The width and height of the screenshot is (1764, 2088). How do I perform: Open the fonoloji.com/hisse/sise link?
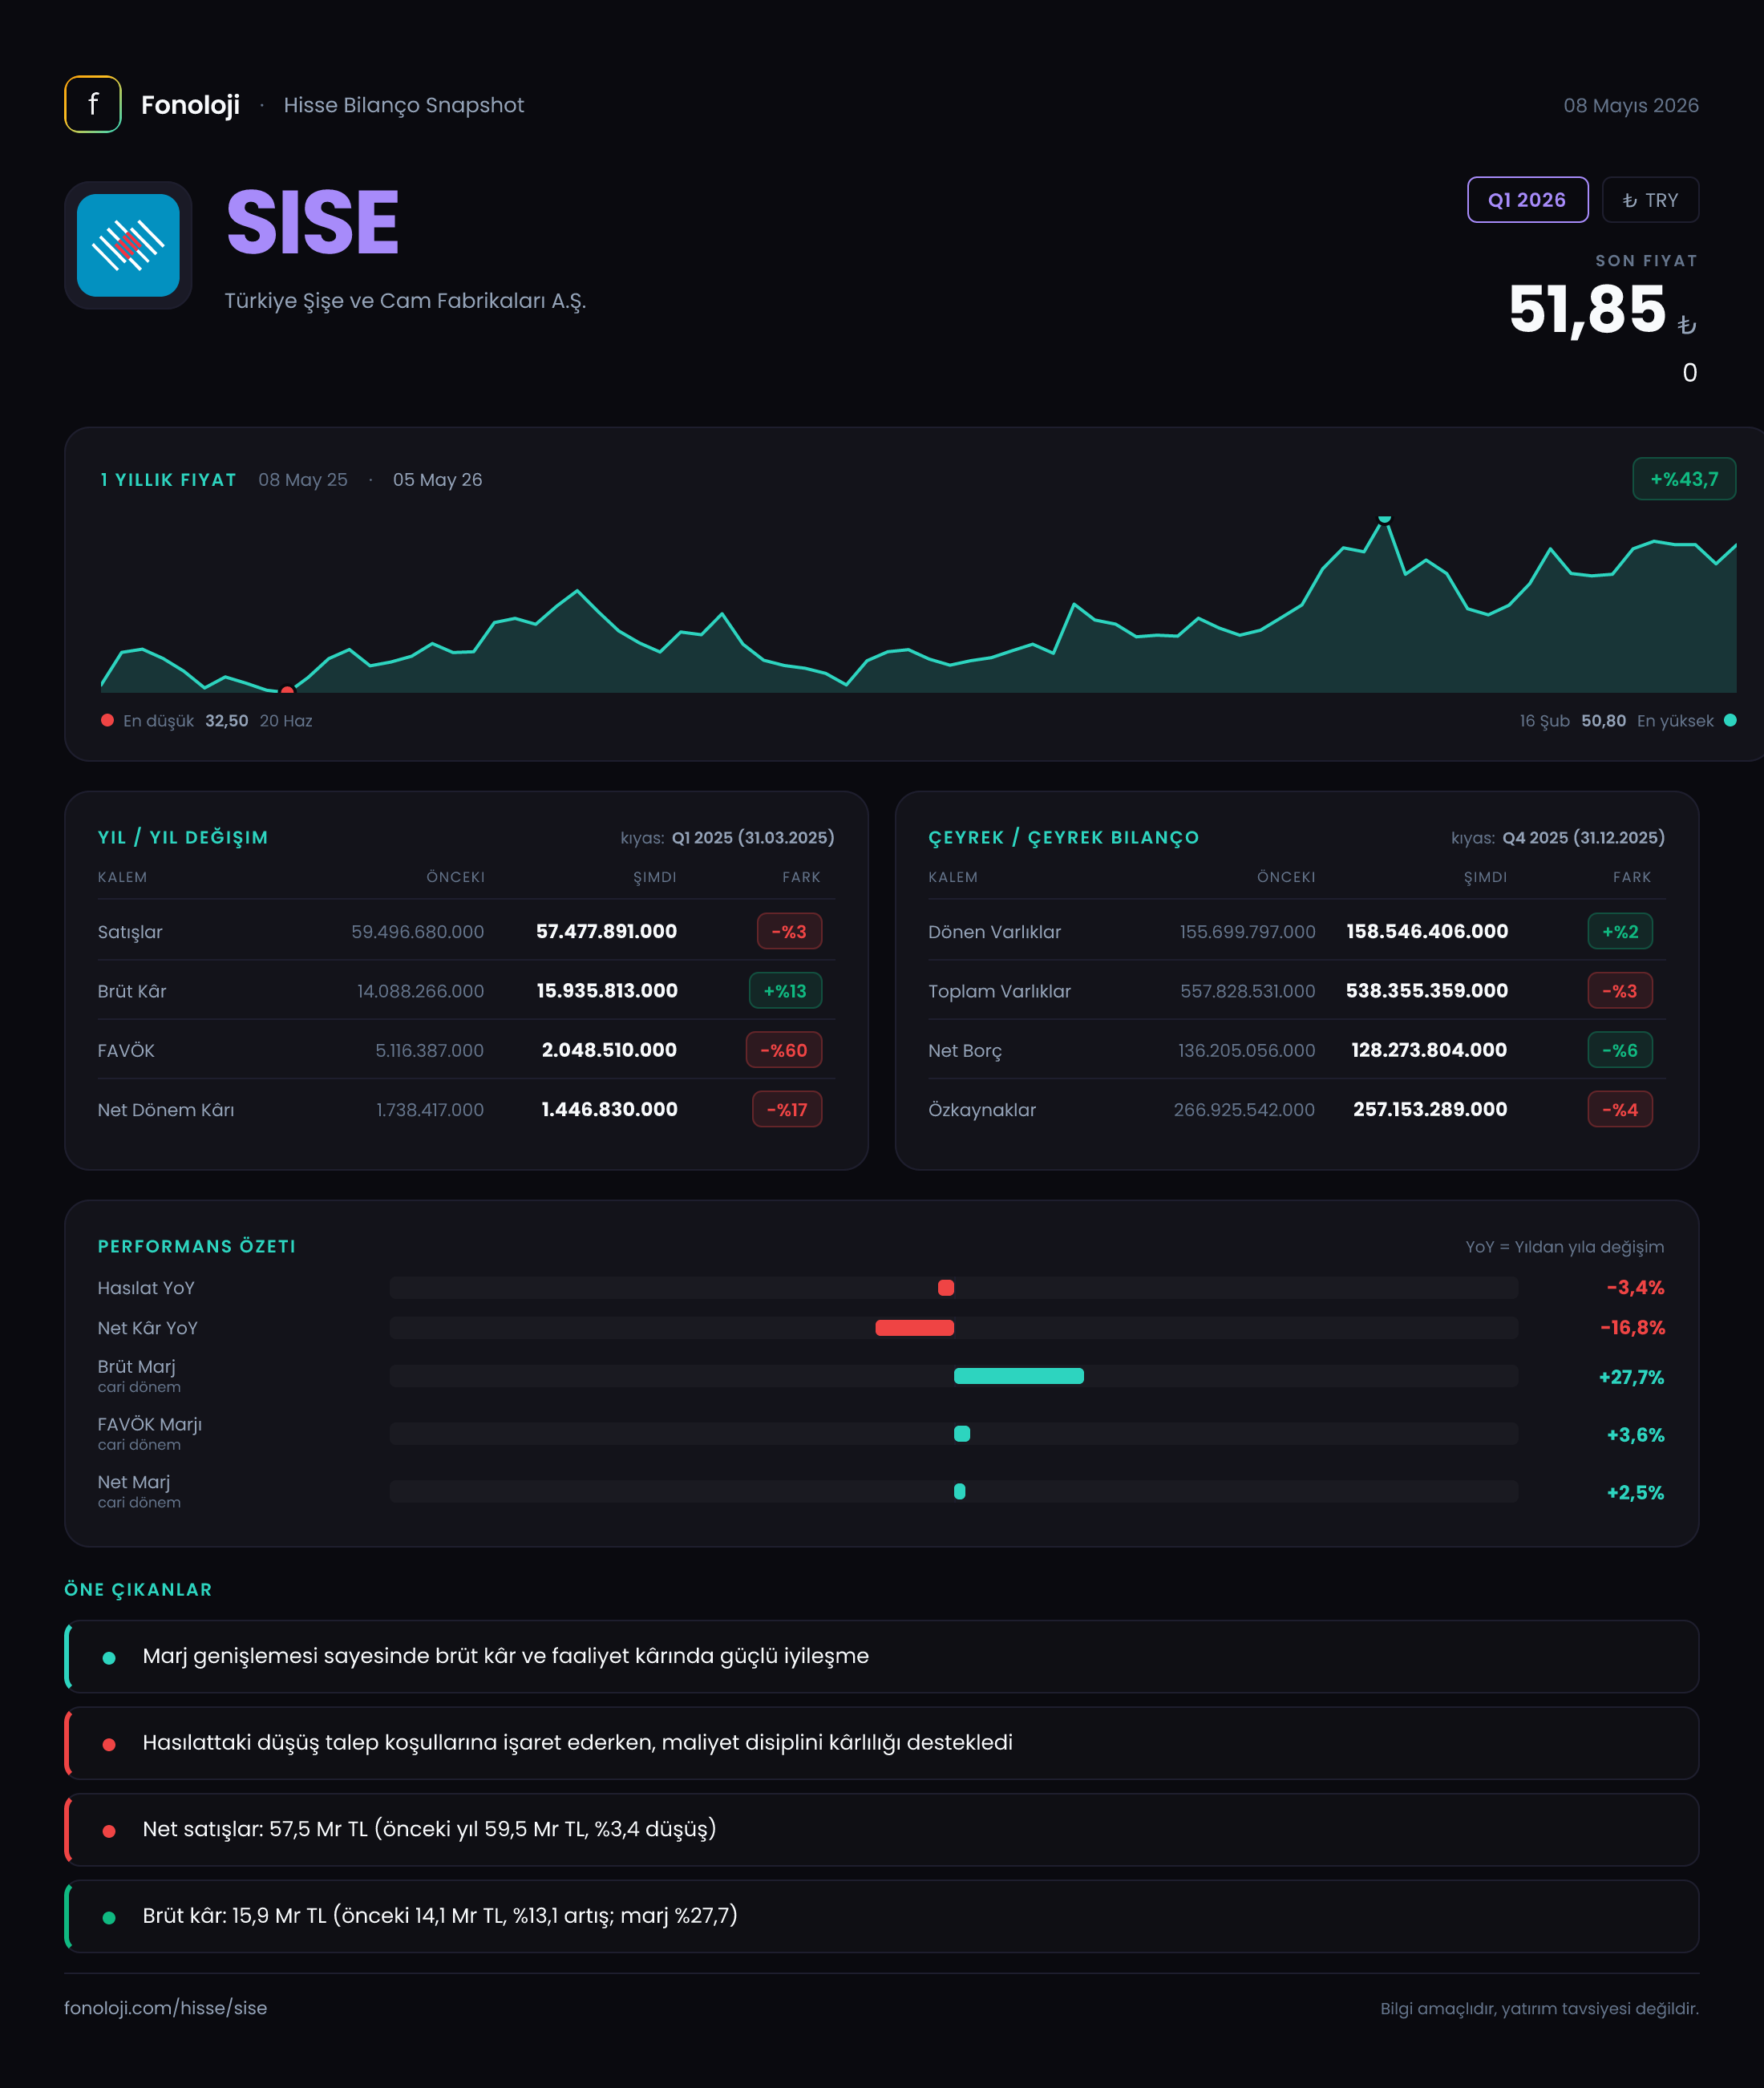(166, 2008)
